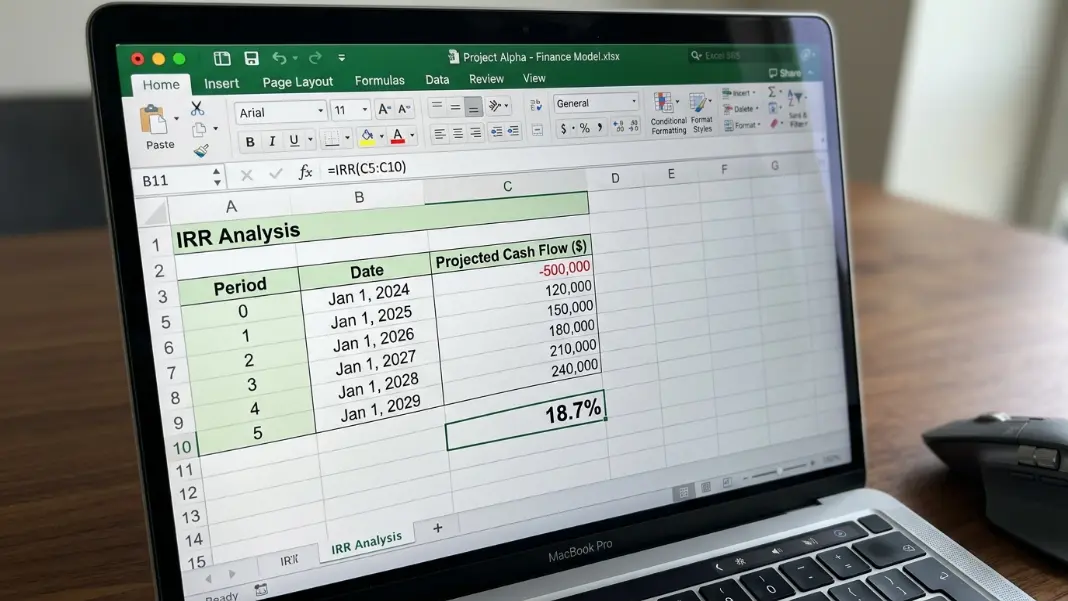Open the fill color dropdown arrow

pyautogui.click(x=381, y=137)
